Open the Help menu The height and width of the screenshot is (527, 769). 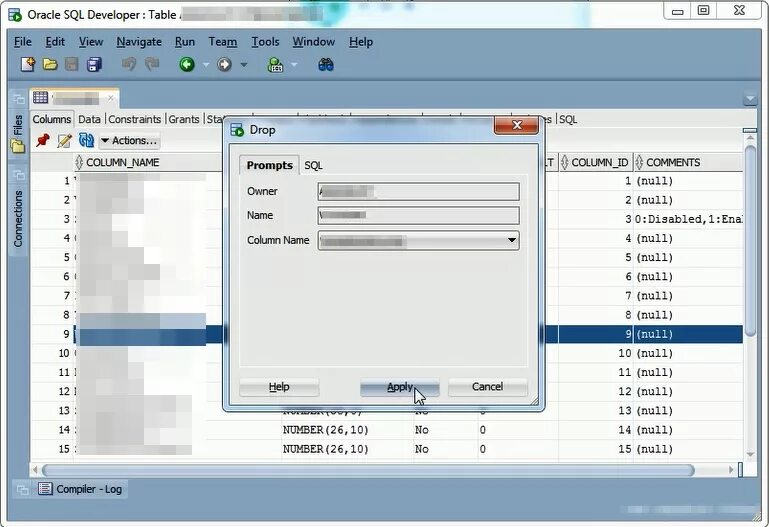pyautogui.click(x=361, y=42)
